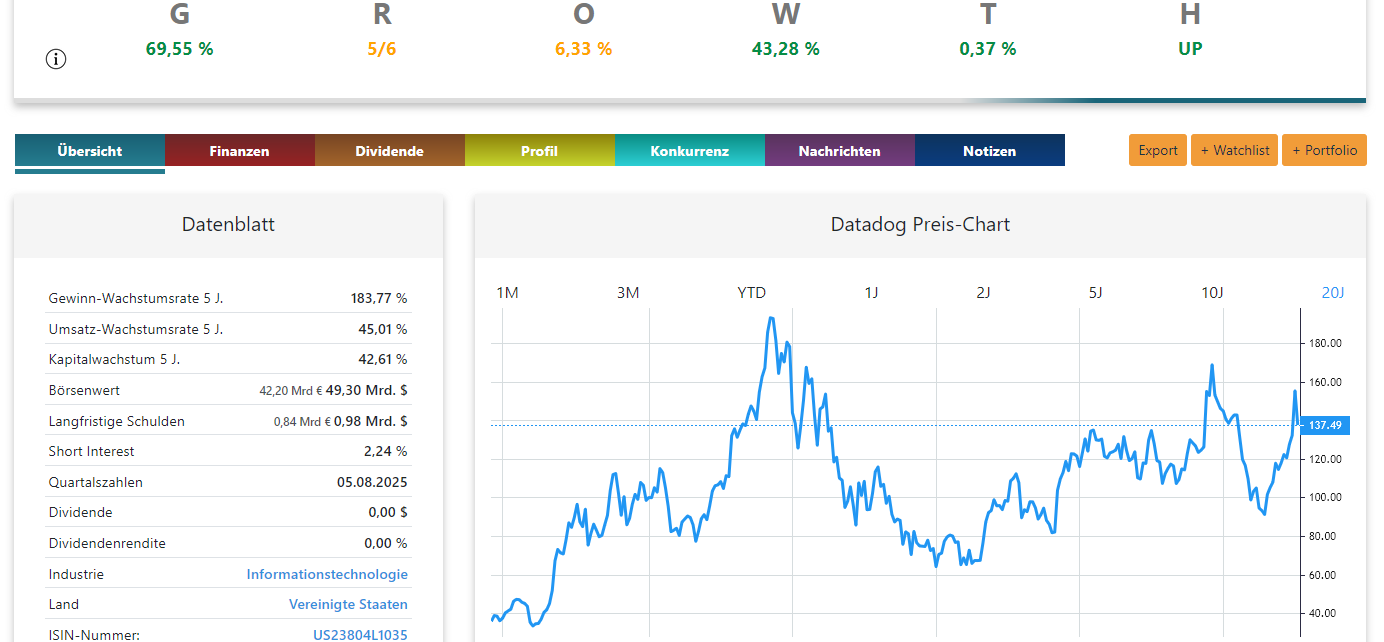
Task: Click T score 0,37 %
Action: coord(987,48)
